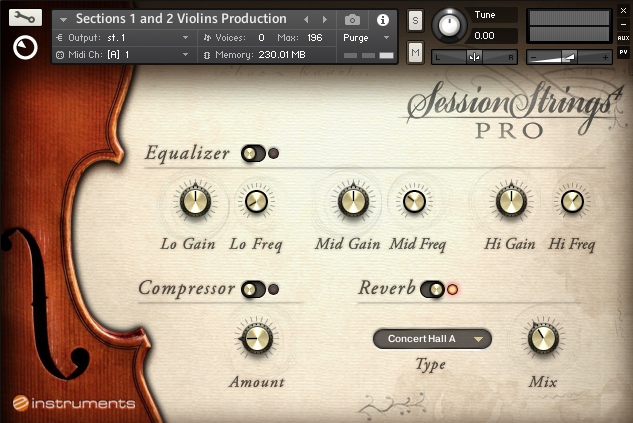
Task: Go to the previous instrument preset arrow
Action: pos(306,19)
